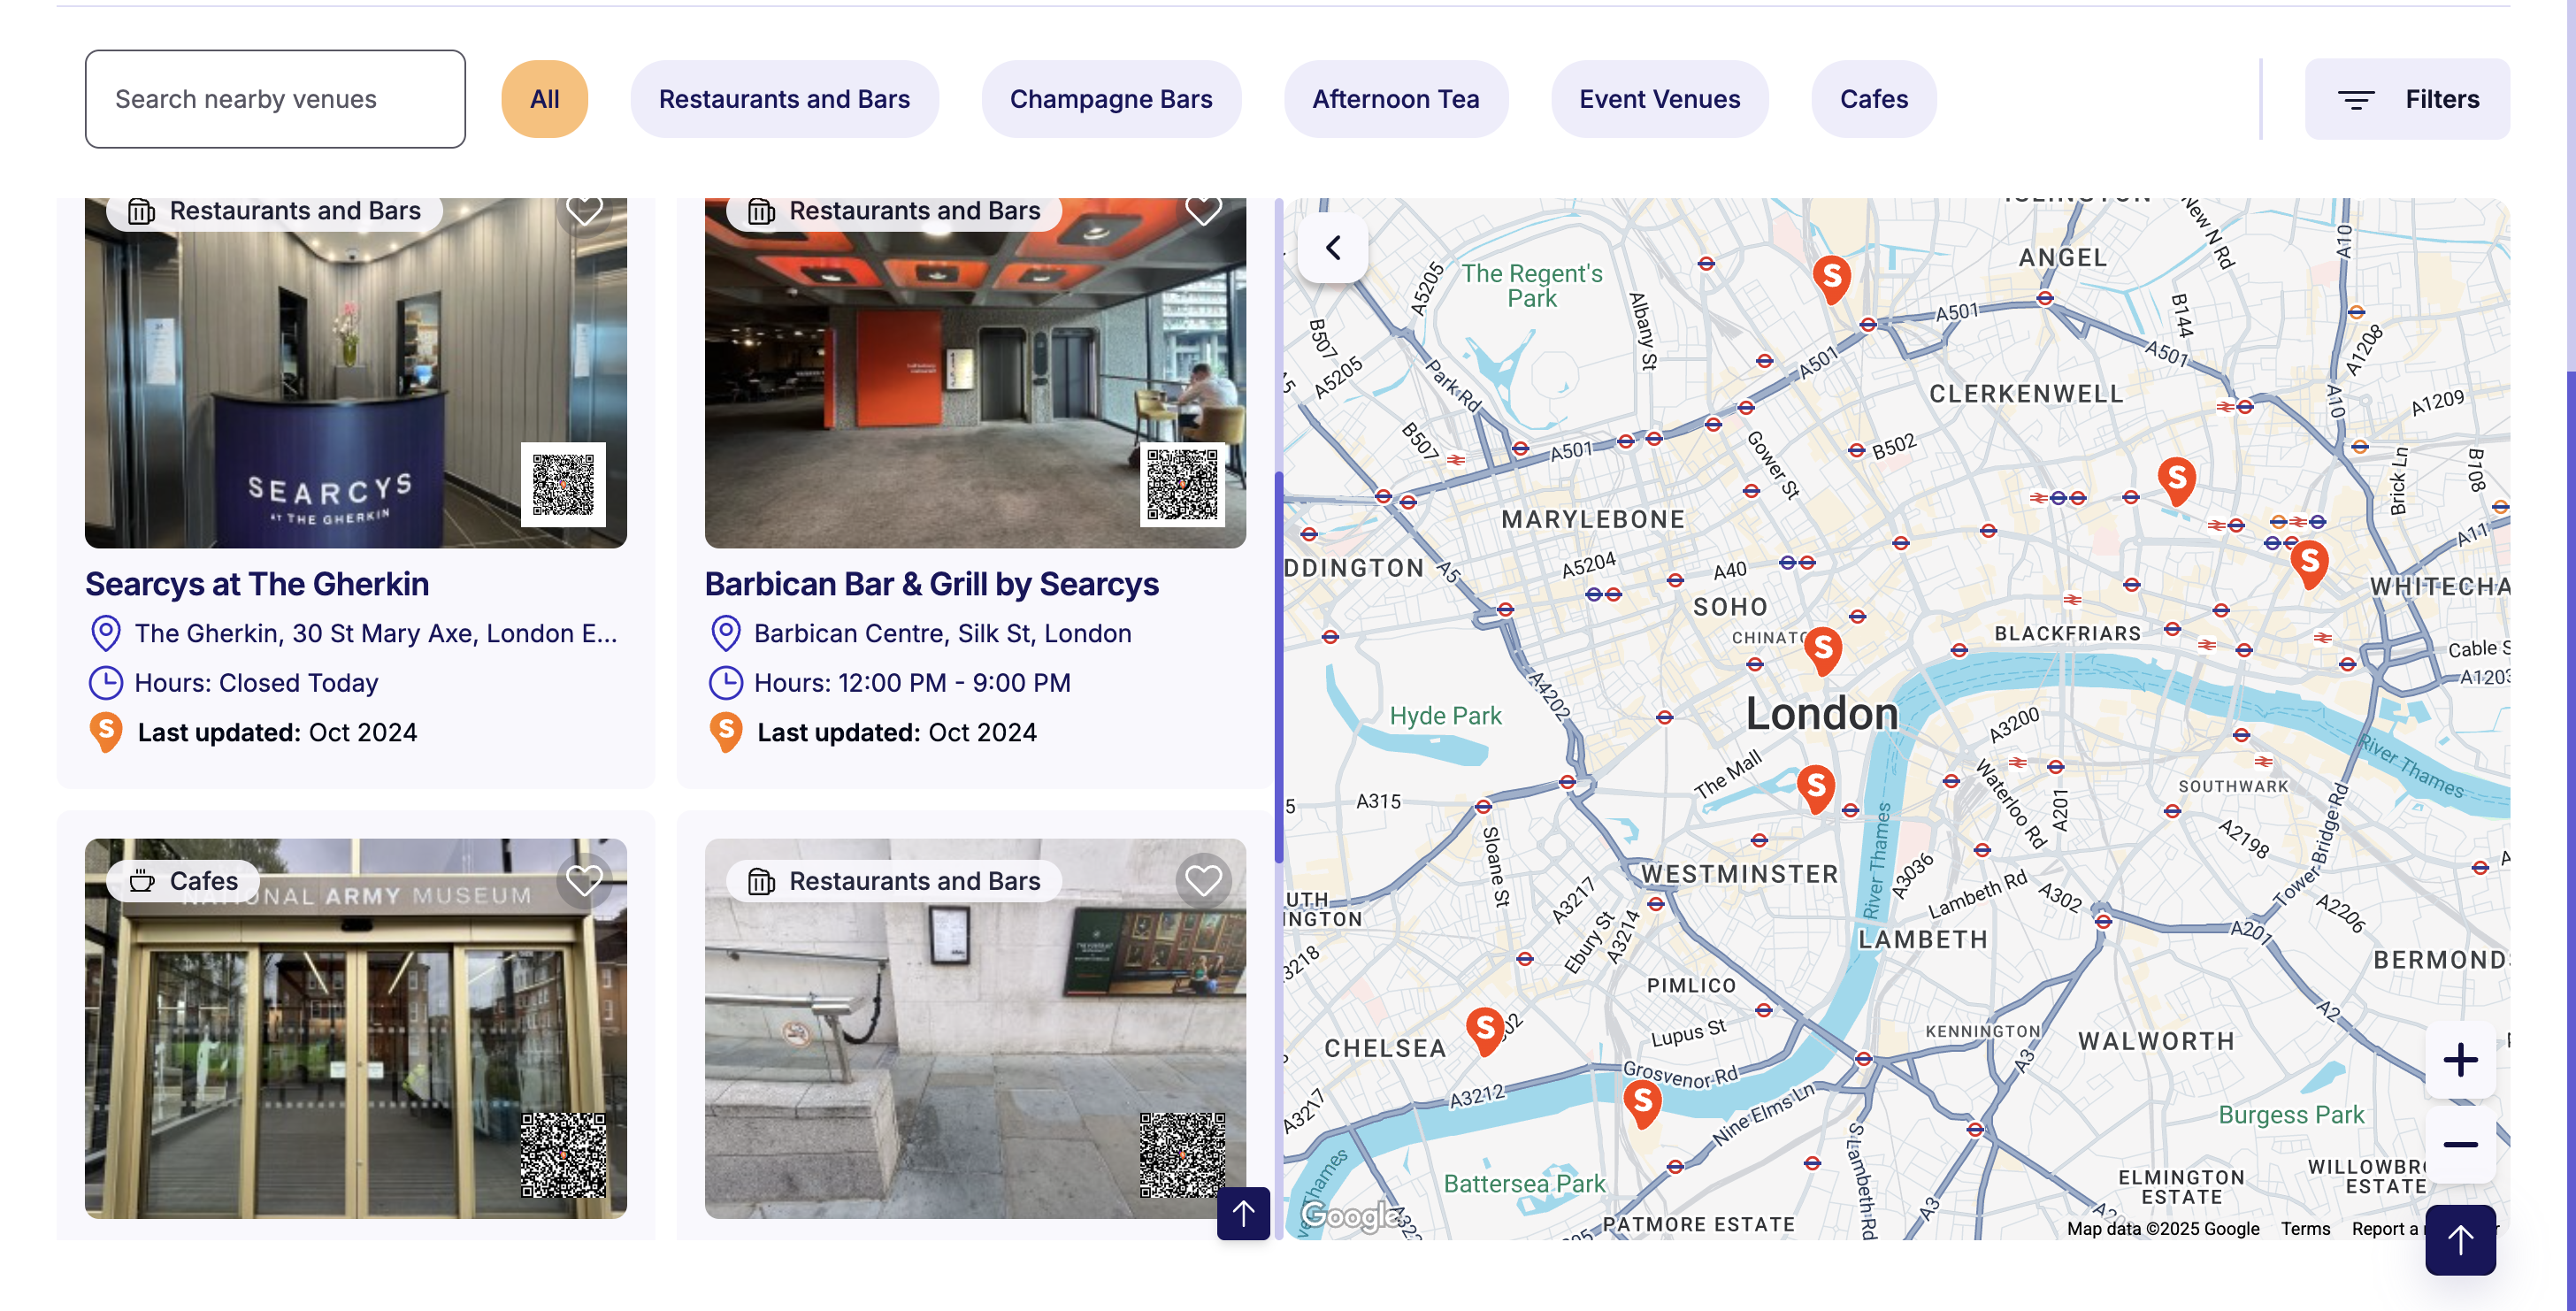Click The Gherkin, 30 St Mary Axe address

click(376, 633)
